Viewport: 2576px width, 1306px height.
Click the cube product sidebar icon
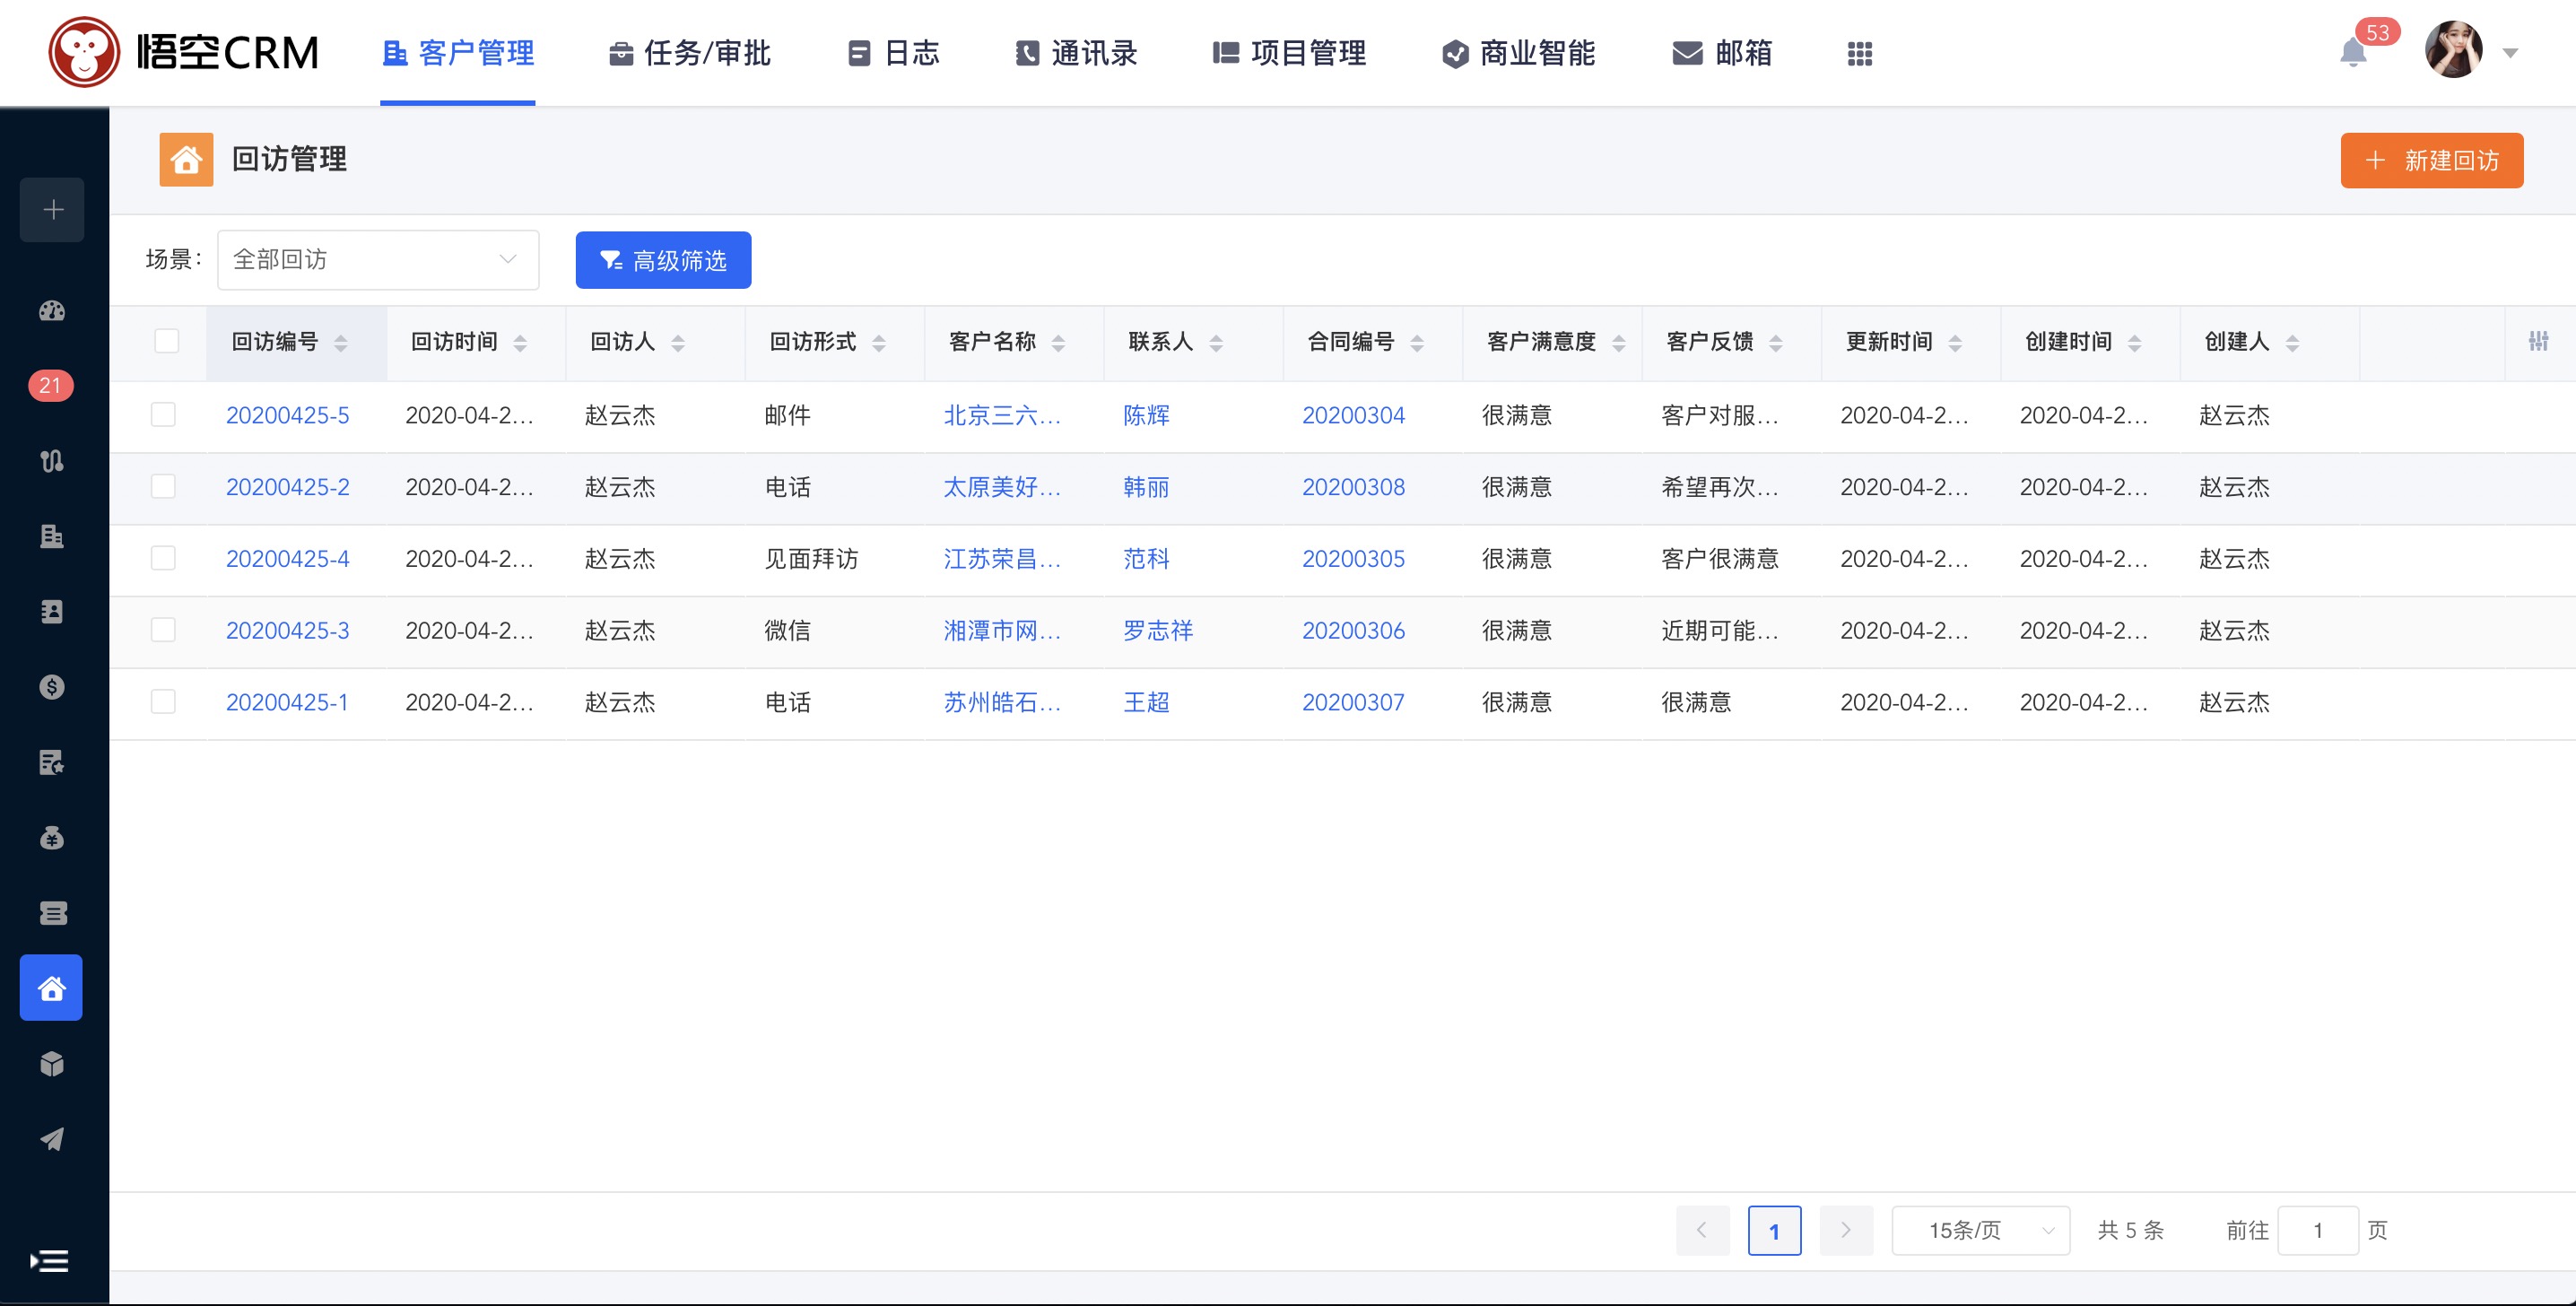pyautogui.click(x=52, y=1063)
